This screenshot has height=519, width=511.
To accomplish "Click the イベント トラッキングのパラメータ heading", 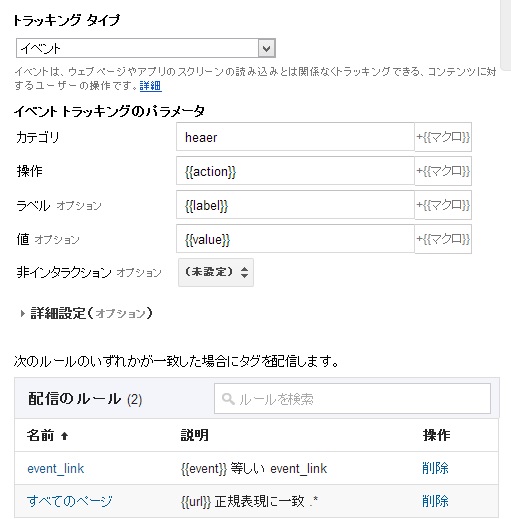I will tap(109, 111).
